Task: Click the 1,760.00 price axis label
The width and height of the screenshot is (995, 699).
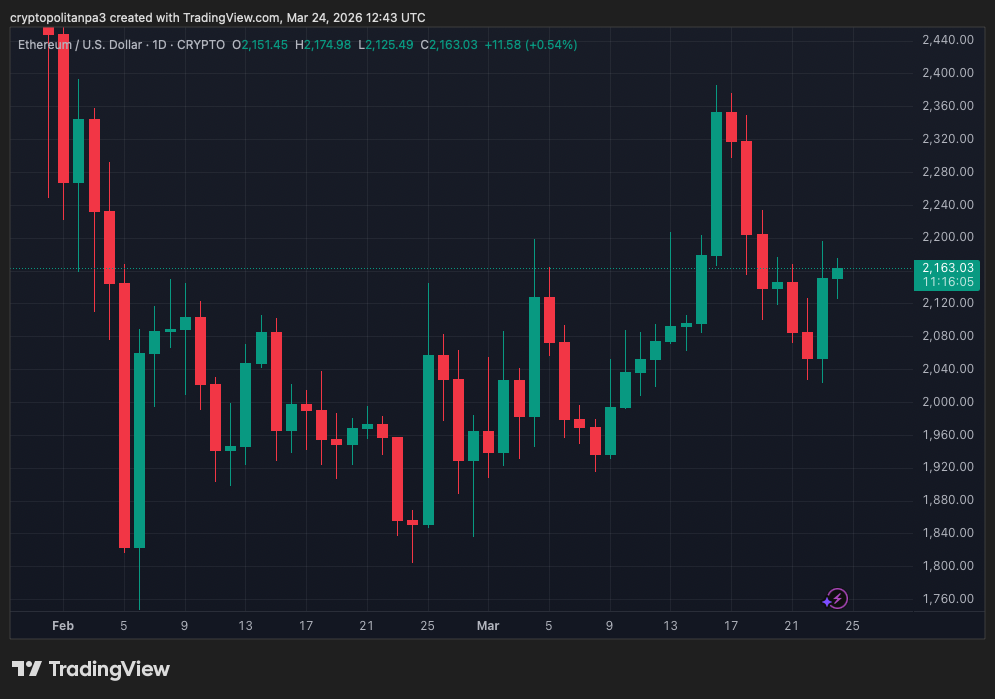Action: (x=946, y=599)
